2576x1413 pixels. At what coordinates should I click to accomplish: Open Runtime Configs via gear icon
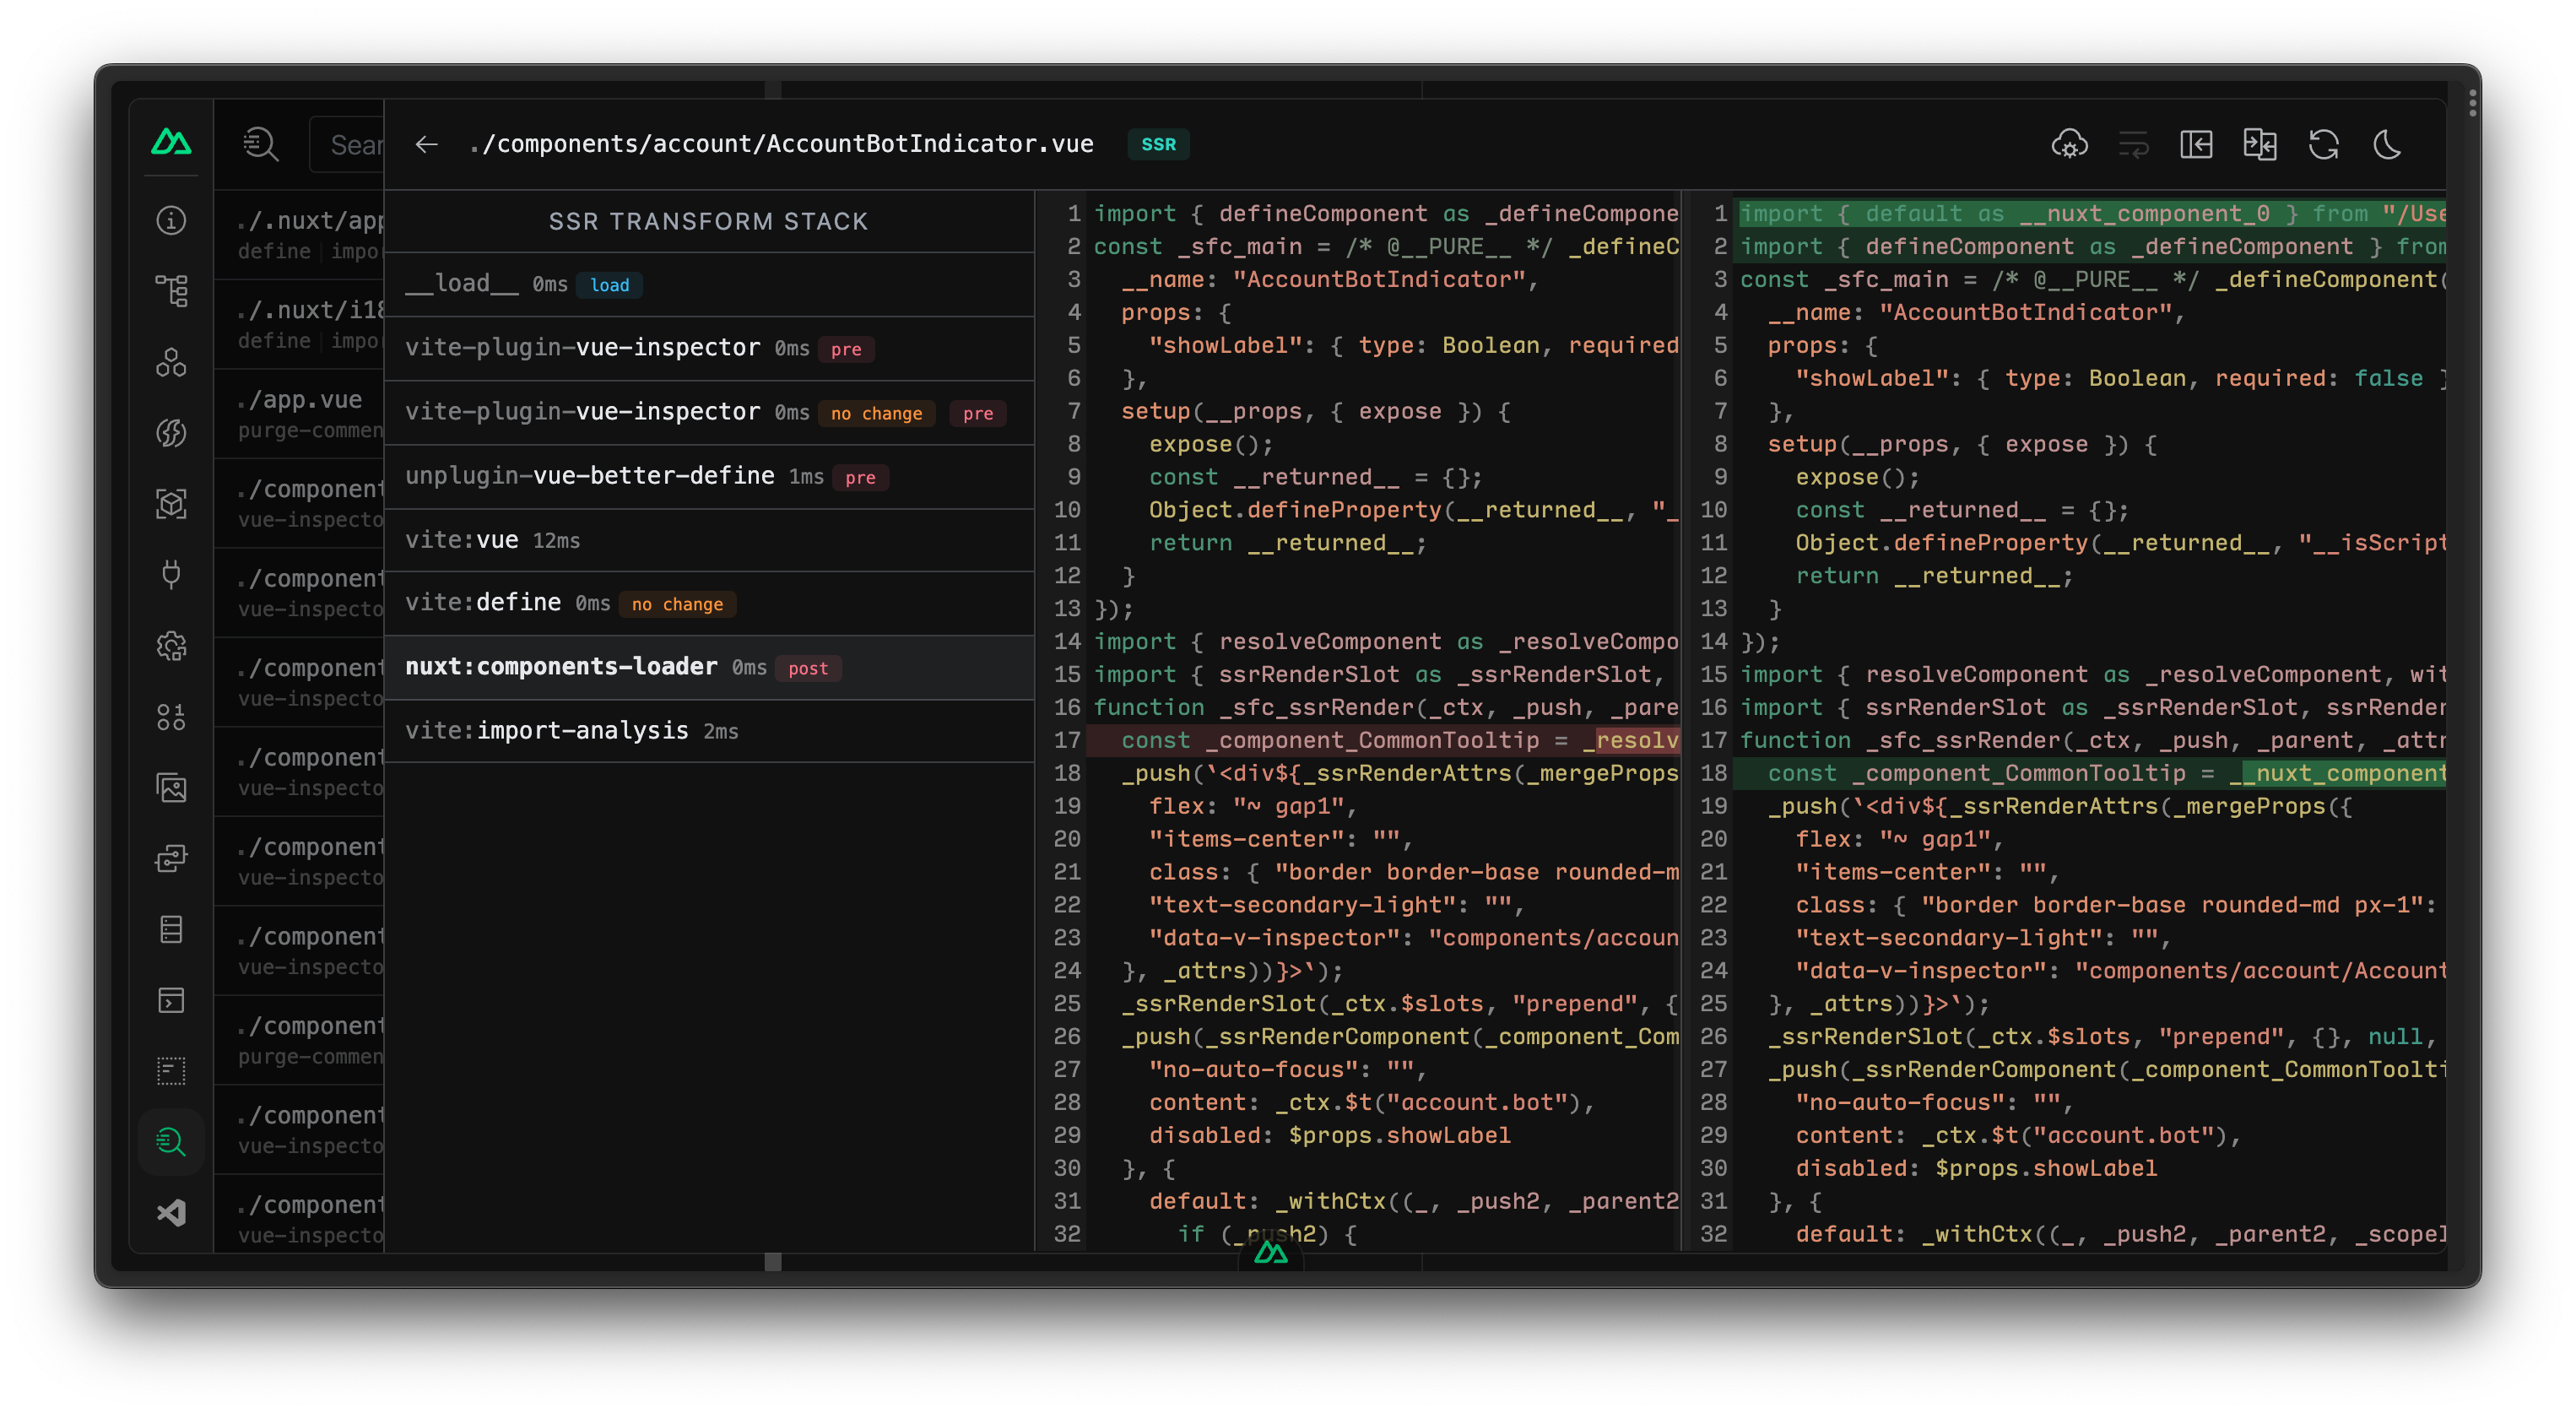coord(171,647)
